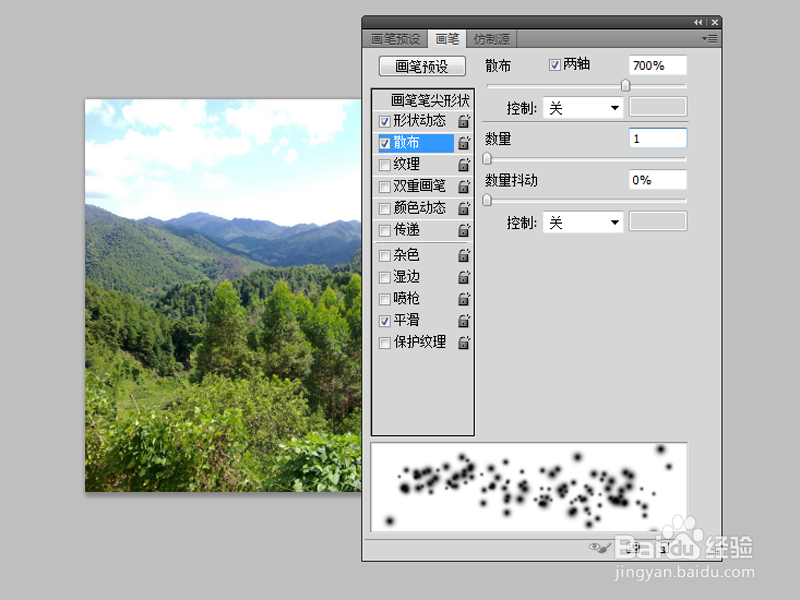Click the mountain landscape photo

pos(223,295)
